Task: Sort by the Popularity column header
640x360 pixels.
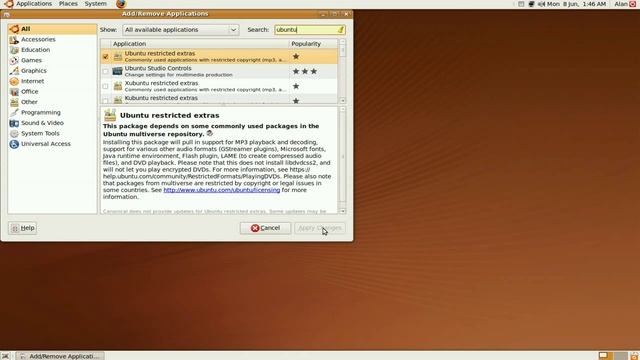Action: [x=313, y=44]
